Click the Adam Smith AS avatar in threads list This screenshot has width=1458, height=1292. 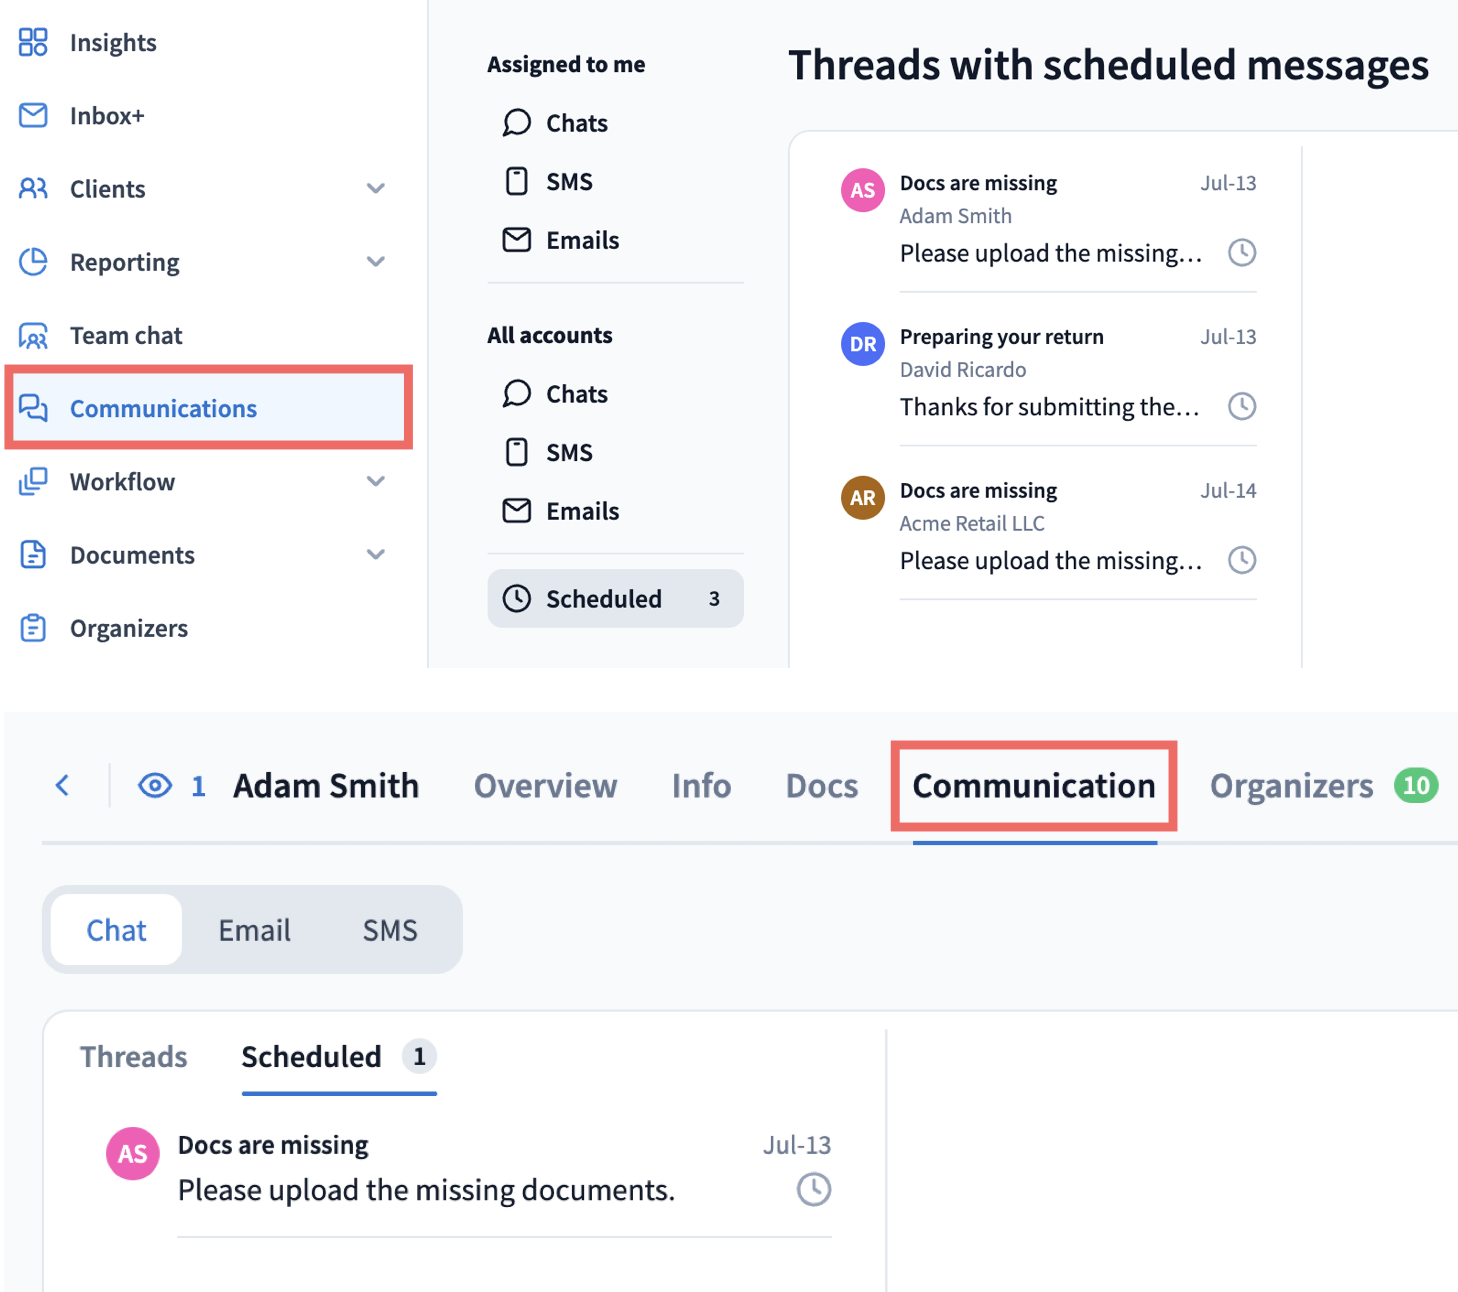tap(862, 190)
